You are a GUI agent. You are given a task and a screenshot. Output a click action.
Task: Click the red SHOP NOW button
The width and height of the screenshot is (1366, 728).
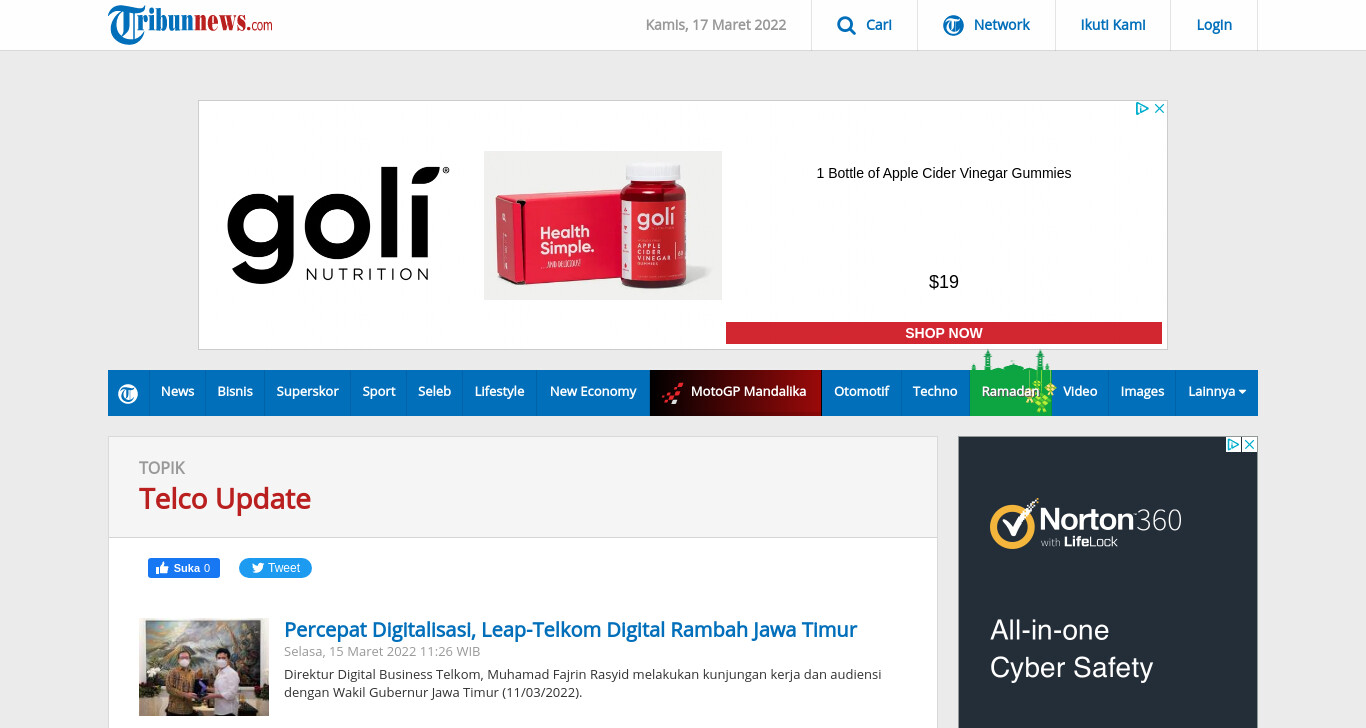[x=944, y=333]
